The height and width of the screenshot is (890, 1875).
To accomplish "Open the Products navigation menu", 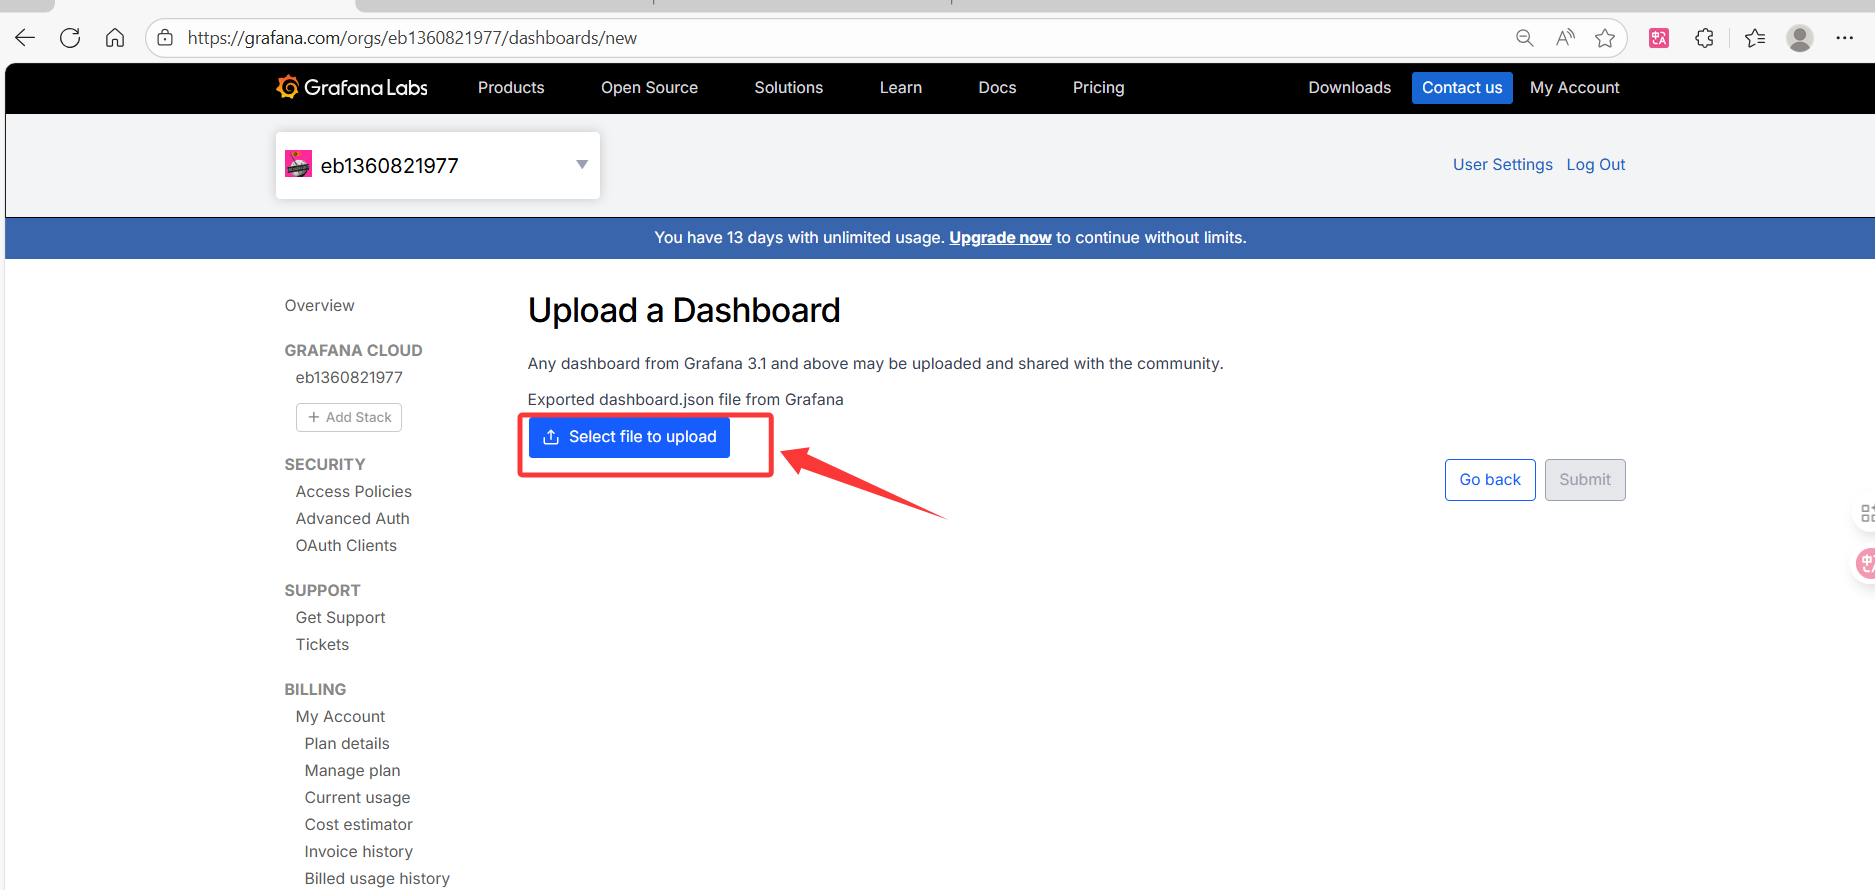I will 511,88.
